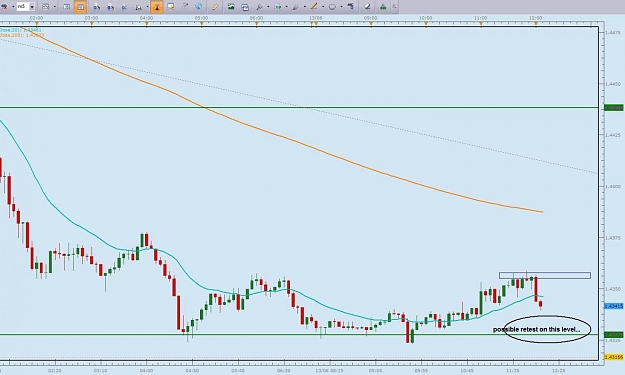Click the dropdown arrow beside the m5 field
This screenshot has width=625, height=375.
(32, 7)
